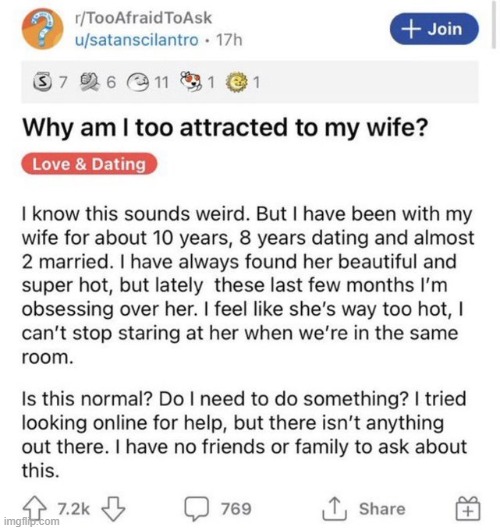Open the 769 comments count
This screenshot has width=500, height=530.
(236, 509)
